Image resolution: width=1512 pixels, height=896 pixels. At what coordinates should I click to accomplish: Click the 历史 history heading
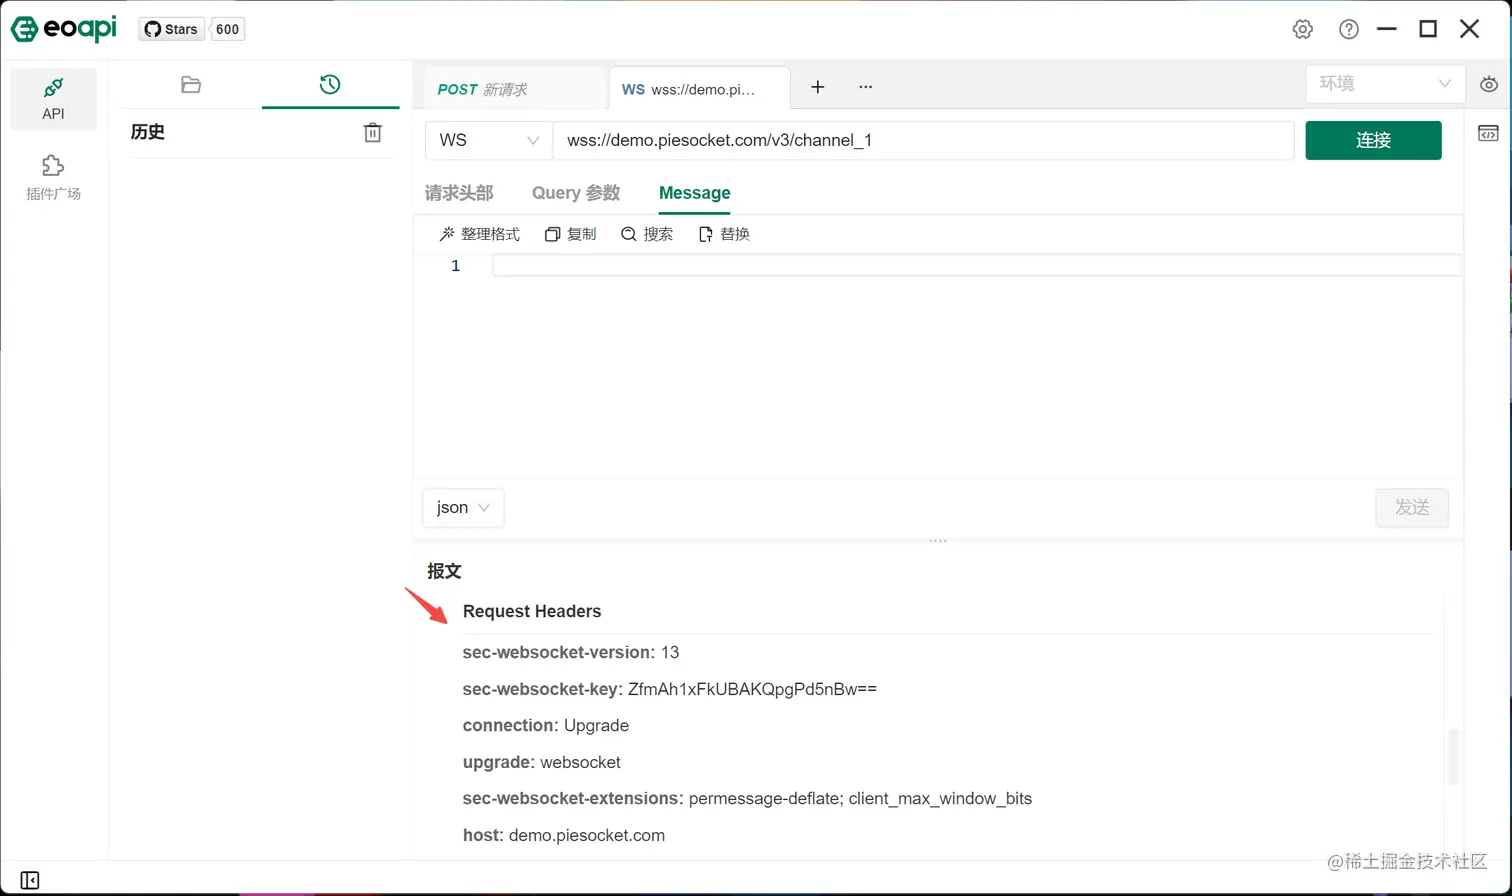pyautogui.click(x=148, y=132)
